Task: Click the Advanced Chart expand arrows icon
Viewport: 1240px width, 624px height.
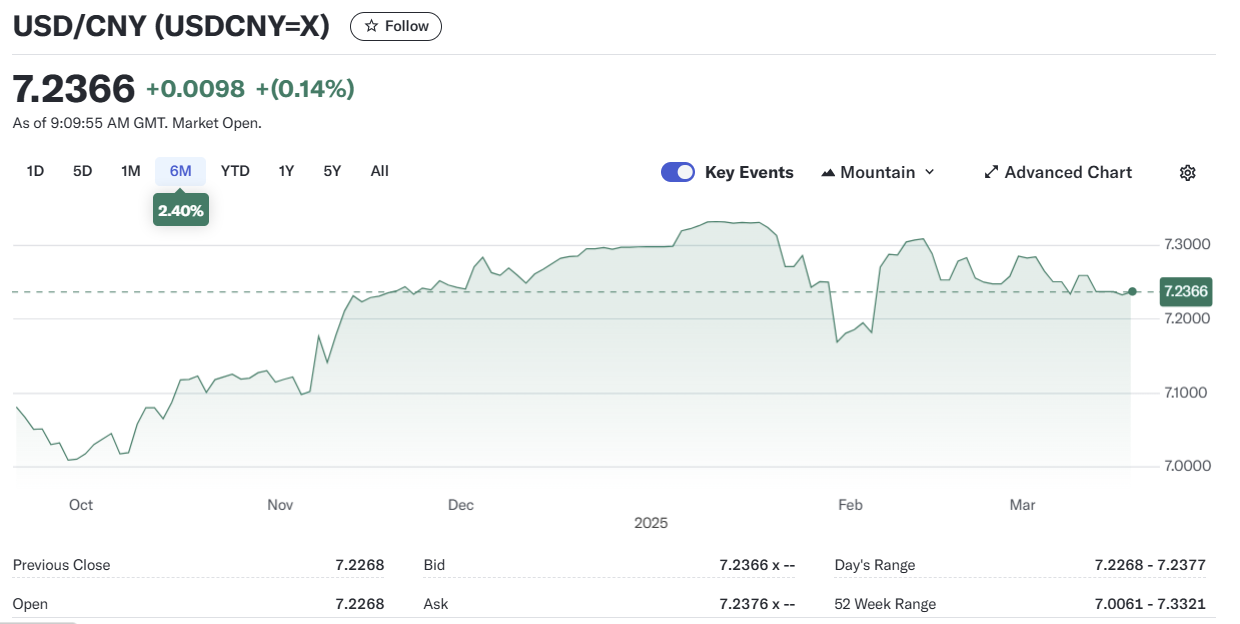Action: tap(991, 172)
